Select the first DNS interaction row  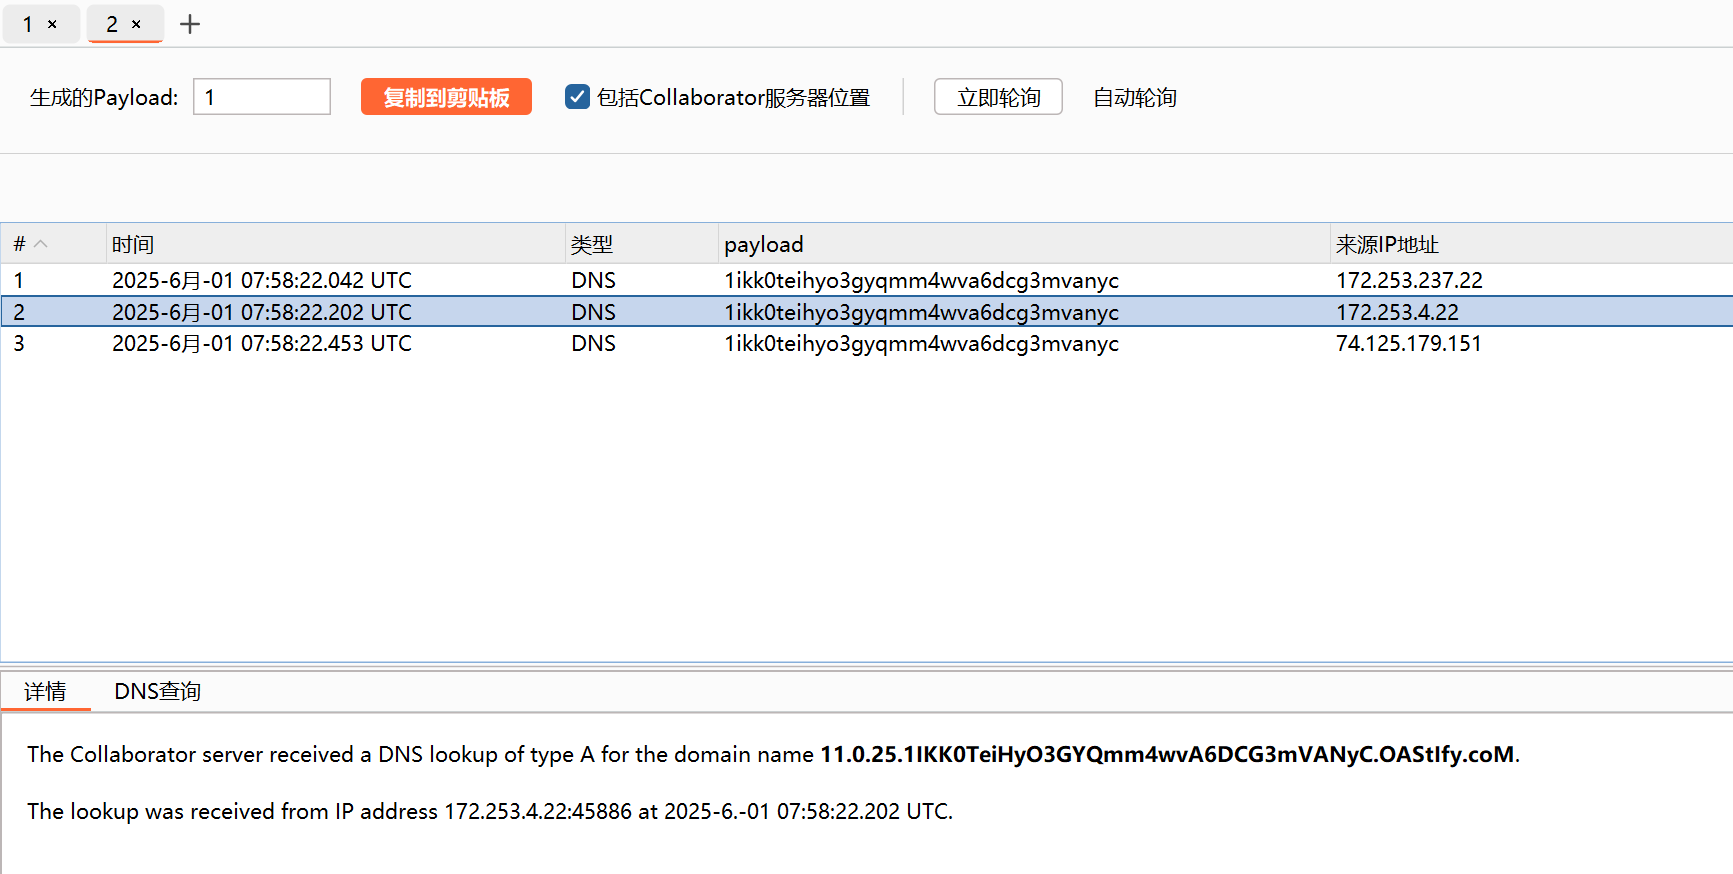(x=600, y=280)
